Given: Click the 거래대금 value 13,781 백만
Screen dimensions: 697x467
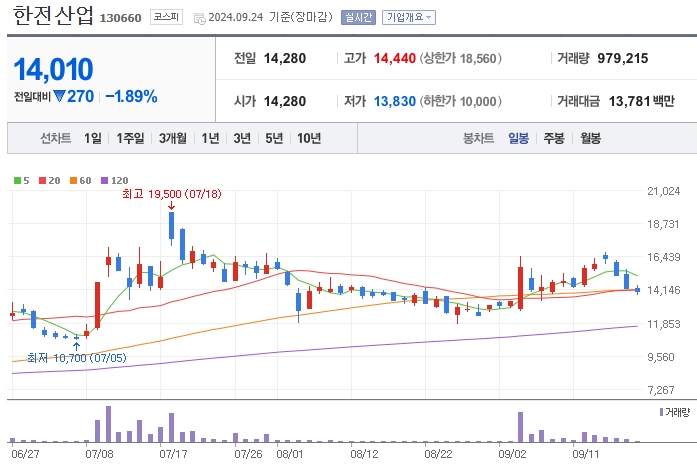Looking at the screenshot, I should coord(641,101).
